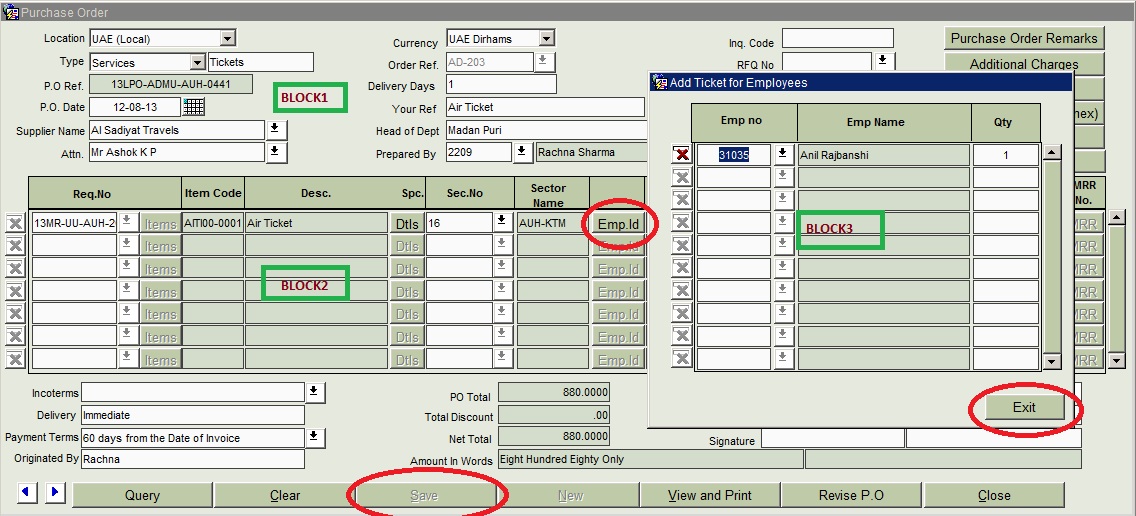The image size is (1136, 516).
Task: Open the Payment Terms list arrow
Action: point(316,437)
